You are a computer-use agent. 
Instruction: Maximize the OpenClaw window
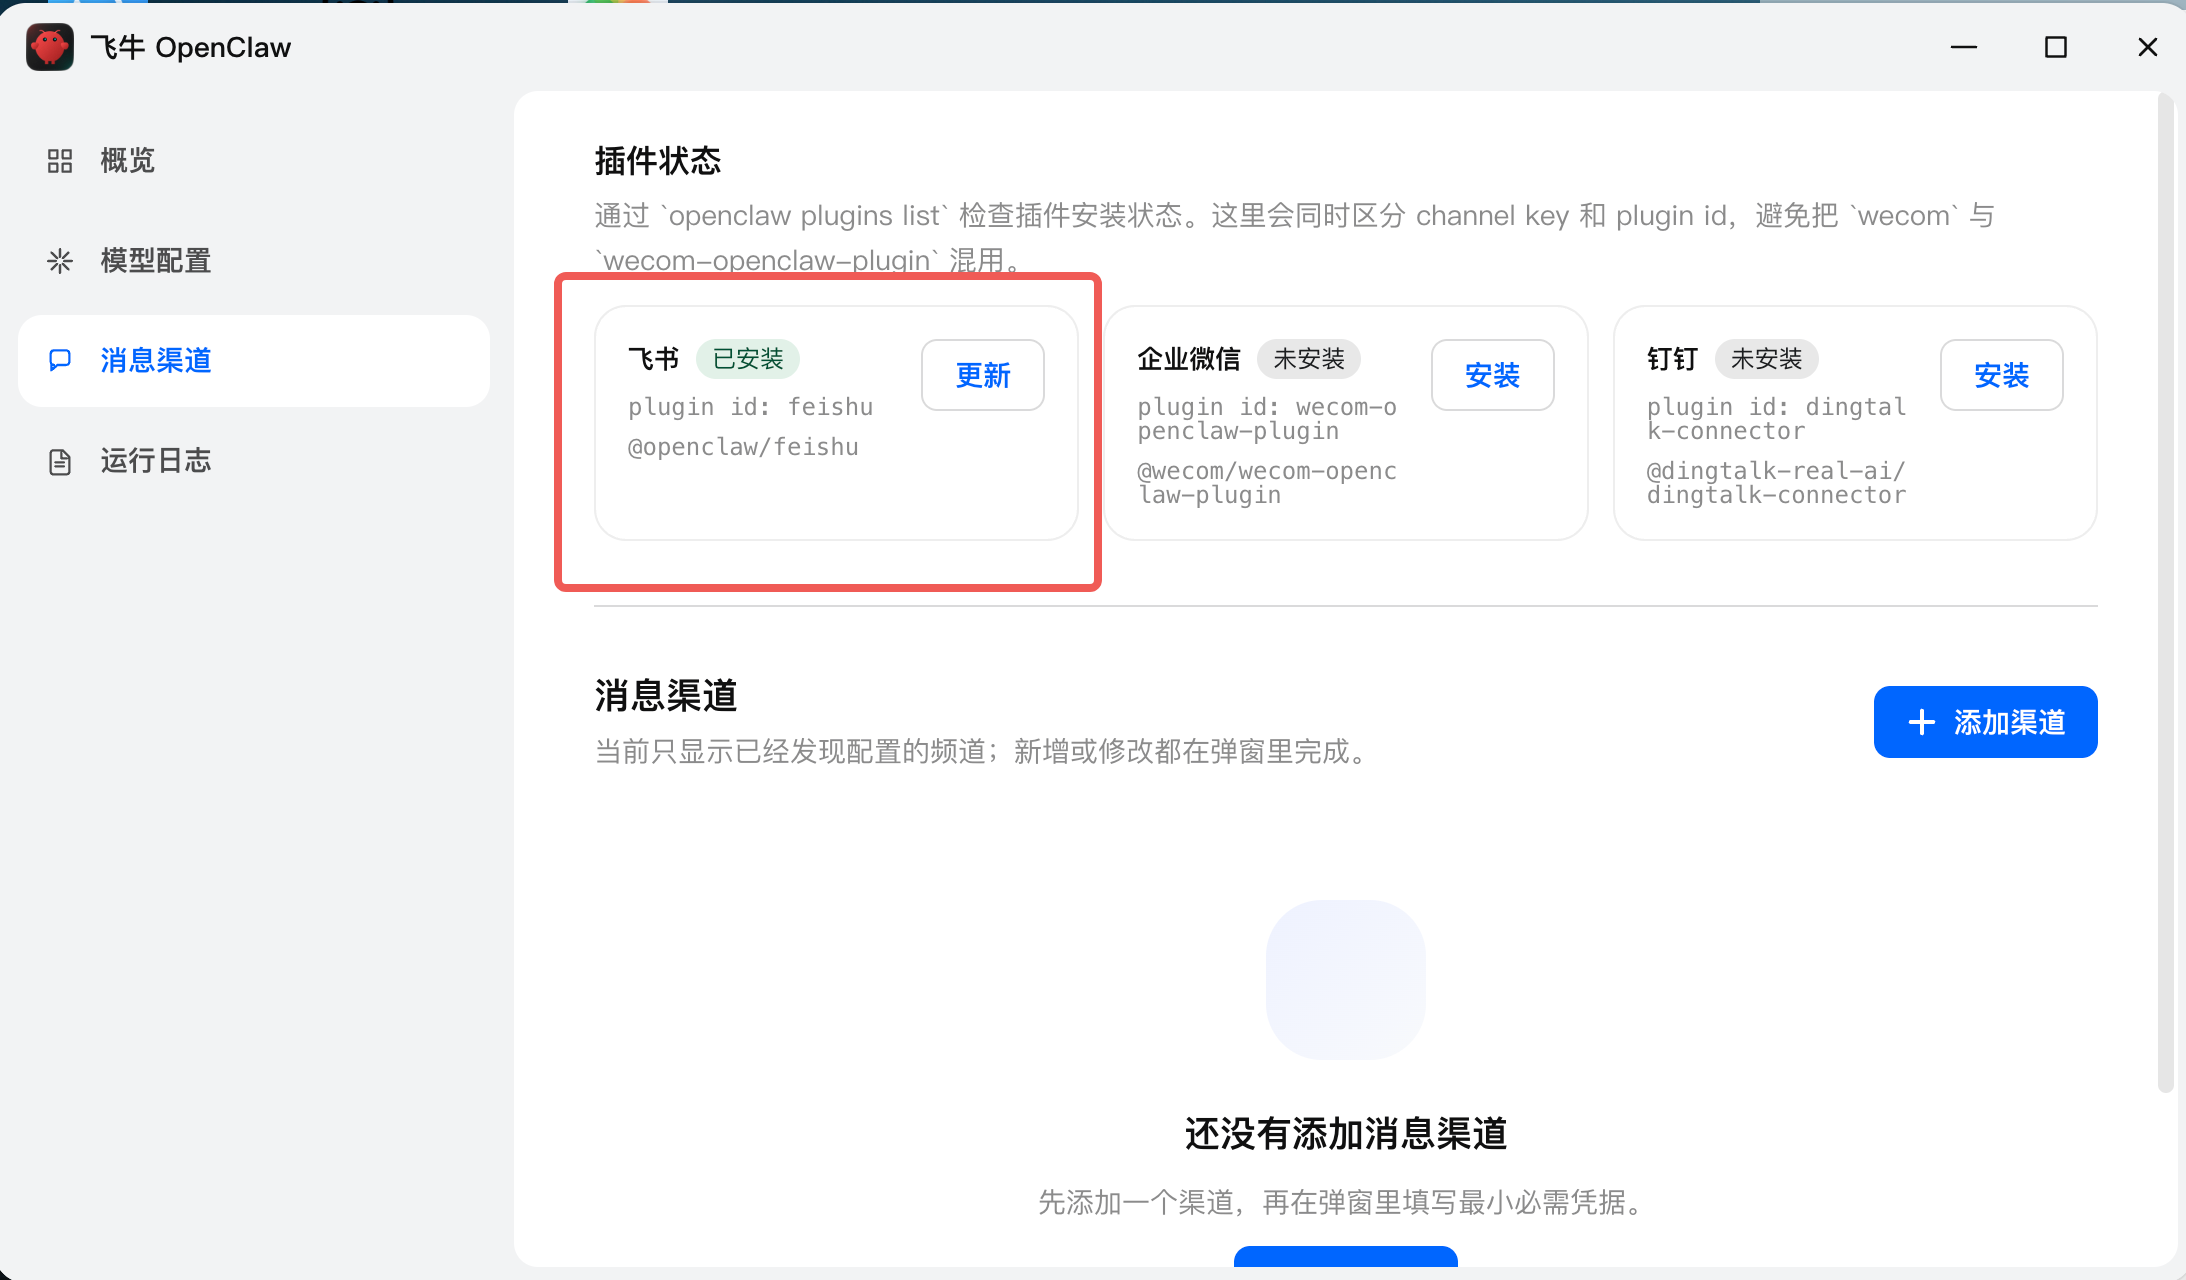(2055, 47)
